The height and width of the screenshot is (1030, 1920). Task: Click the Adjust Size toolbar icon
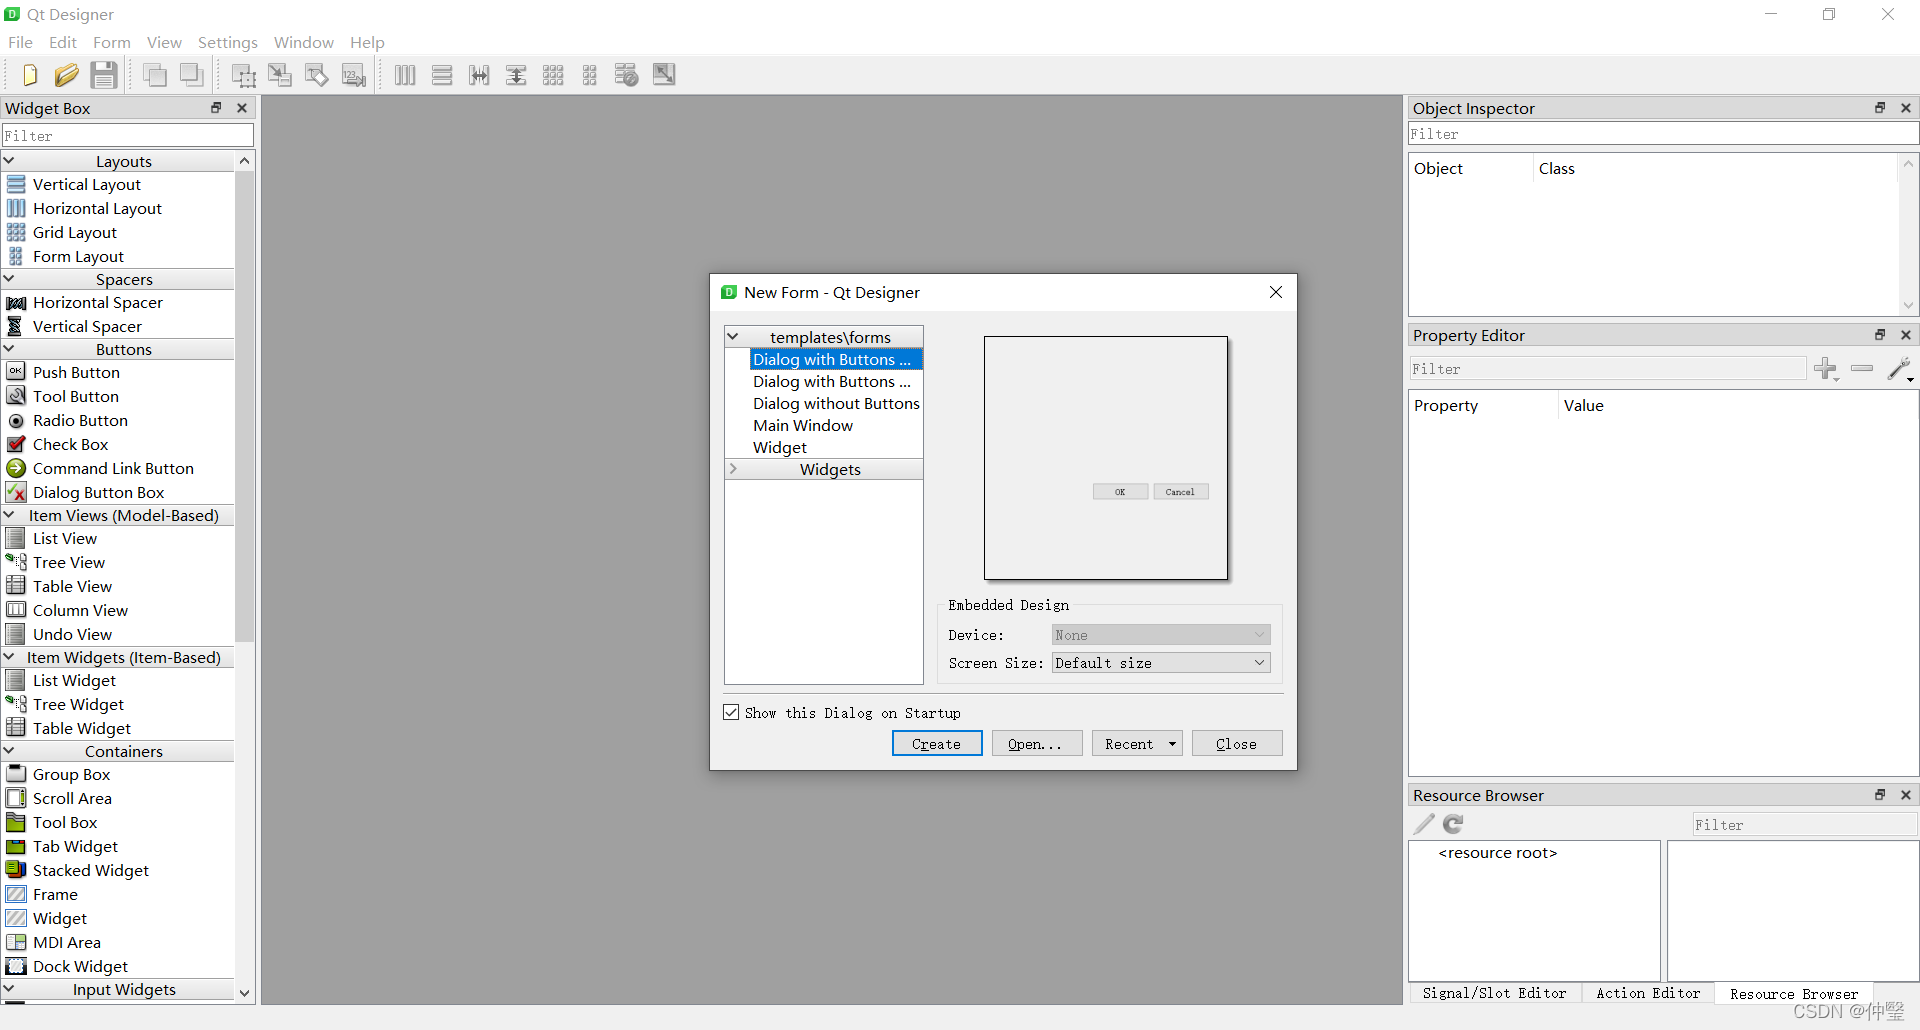click(664, 75)
